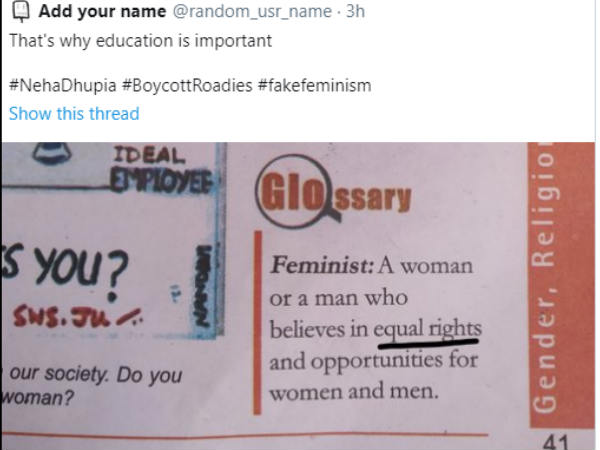Click the handwritten 'YOU?' cartoon text

(82, 268)
